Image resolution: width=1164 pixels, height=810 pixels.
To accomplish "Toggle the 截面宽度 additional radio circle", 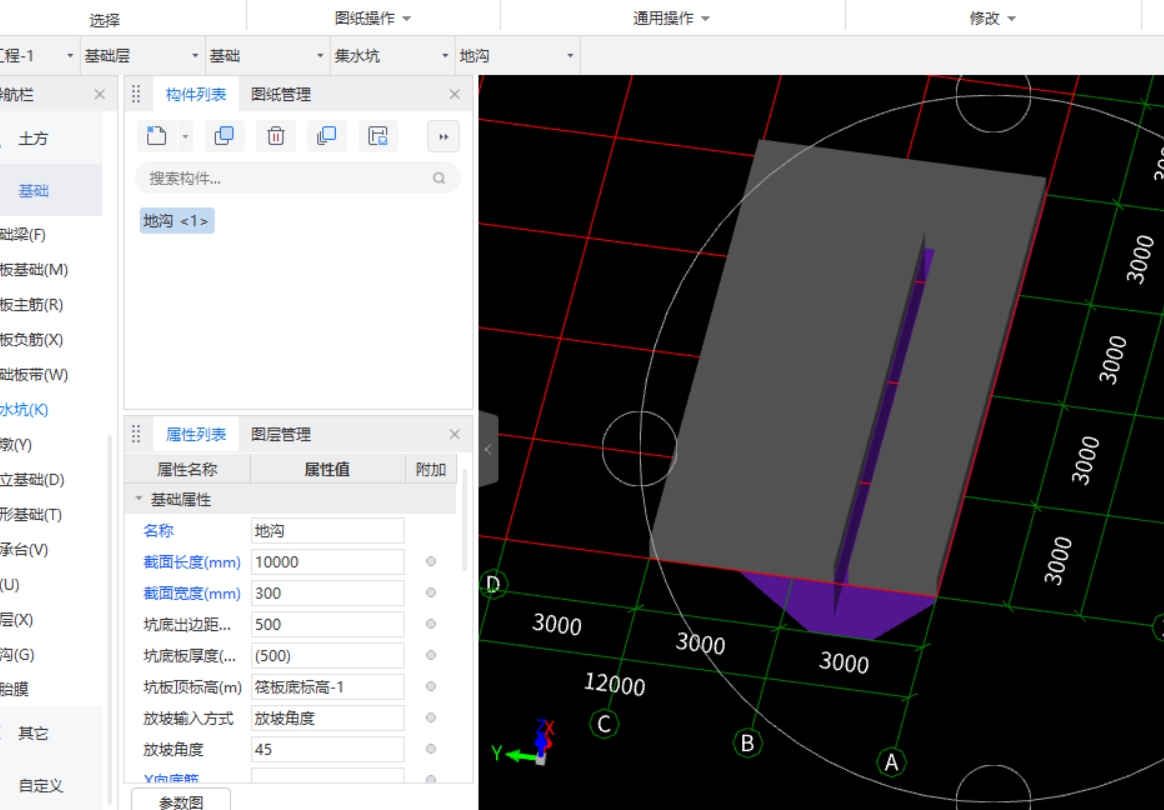I will pos(431,592).
